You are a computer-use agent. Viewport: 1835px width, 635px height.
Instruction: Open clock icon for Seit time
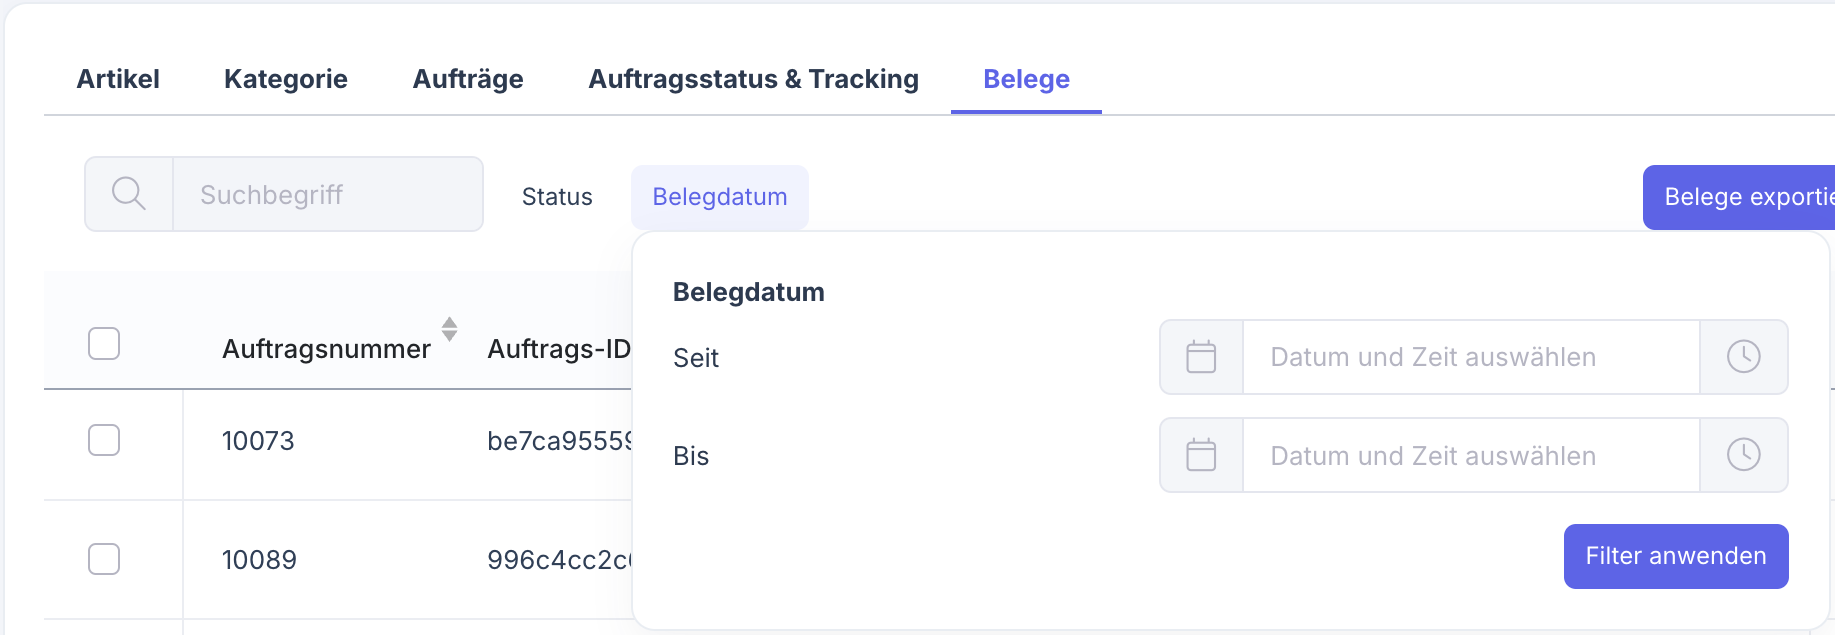click(1743, 357)
